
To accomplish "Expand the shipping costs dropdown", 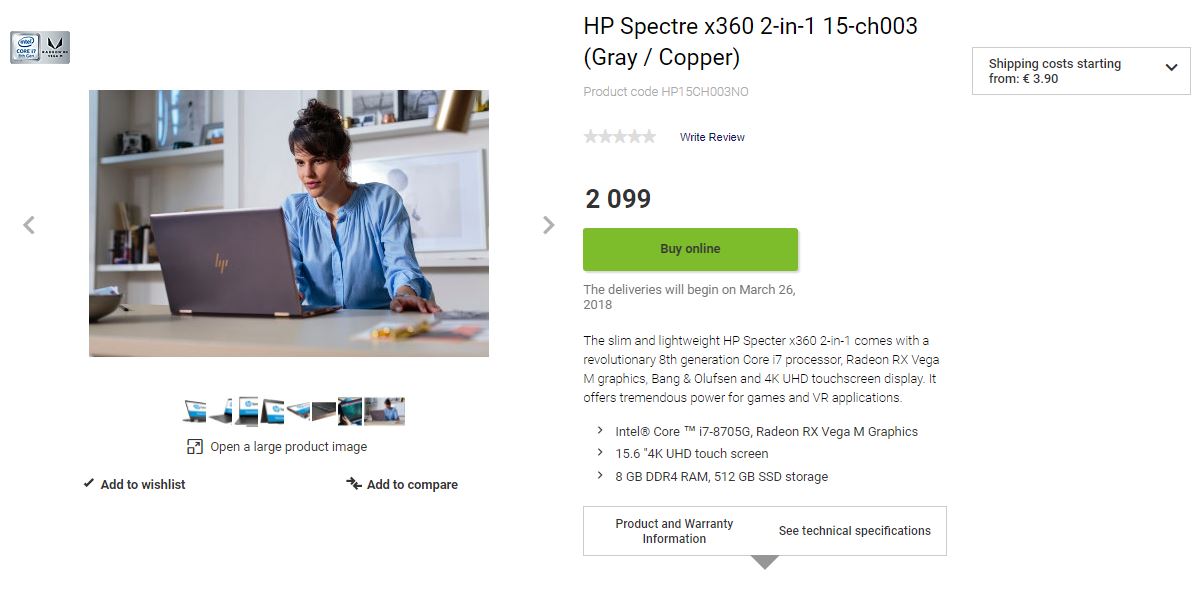I will [x=1171, y=68].
